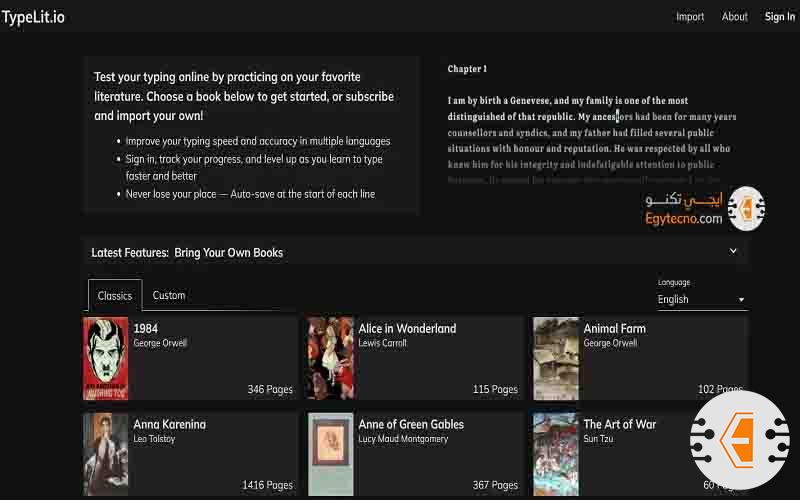Screen dimensions: 800x500
Task: Click The Art of War cover thumbnail
Action: [x=556, y=454]
